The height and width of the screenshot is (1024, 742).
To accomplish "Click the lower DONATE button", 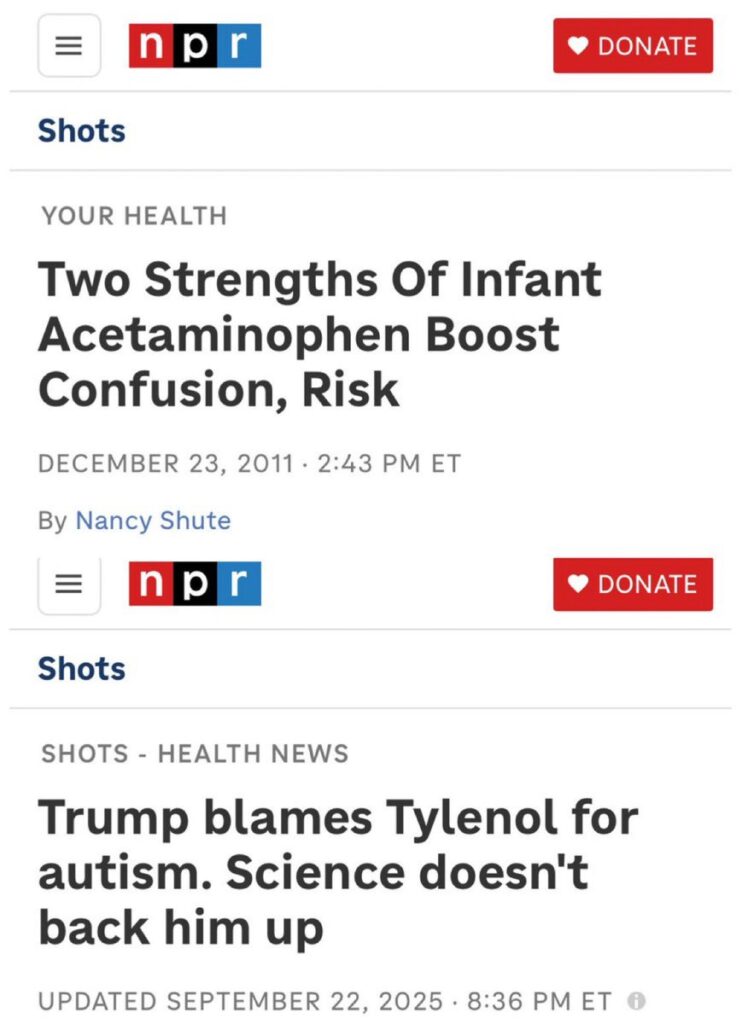I will [633, 585].
